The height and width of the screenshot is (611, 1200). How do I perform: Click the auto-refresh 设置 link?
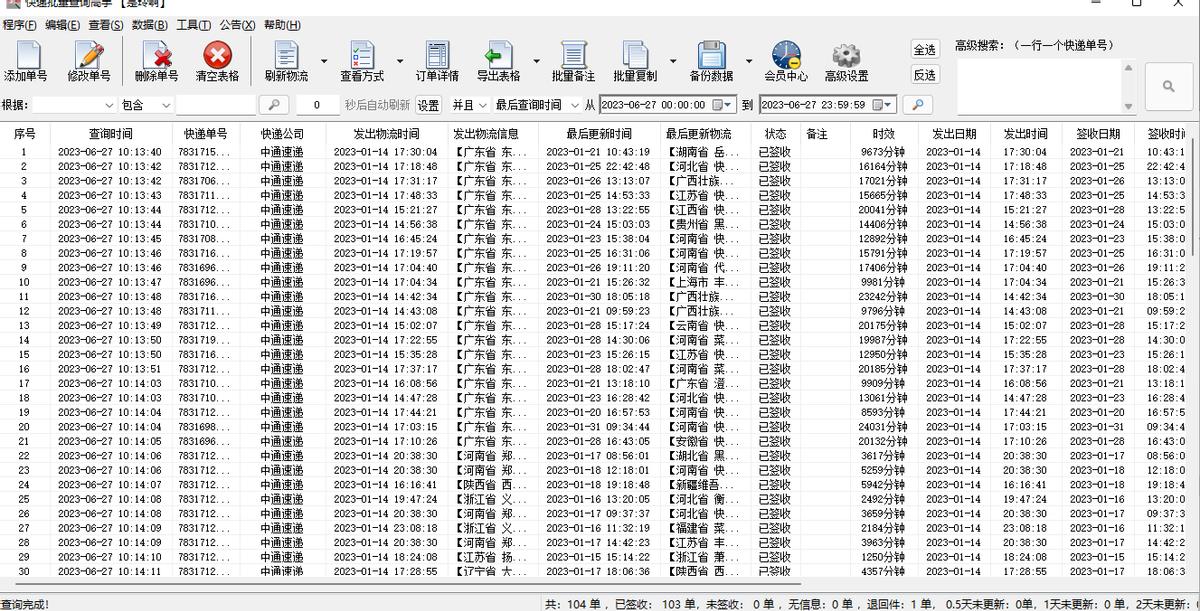pyautogui.click(x=427, y=103)
